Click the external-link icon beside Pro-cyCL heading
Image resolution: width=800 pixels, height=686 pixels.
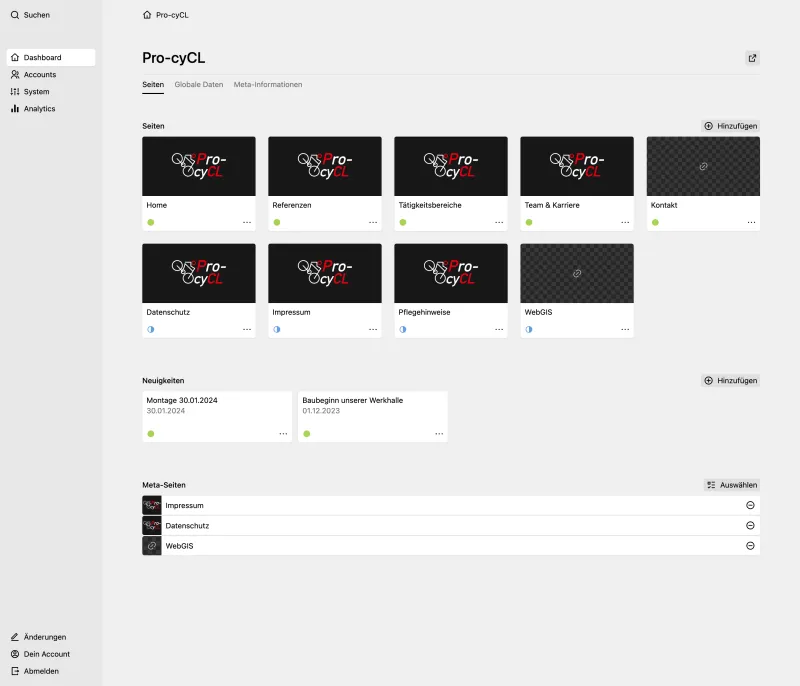[x=752, y=58]
